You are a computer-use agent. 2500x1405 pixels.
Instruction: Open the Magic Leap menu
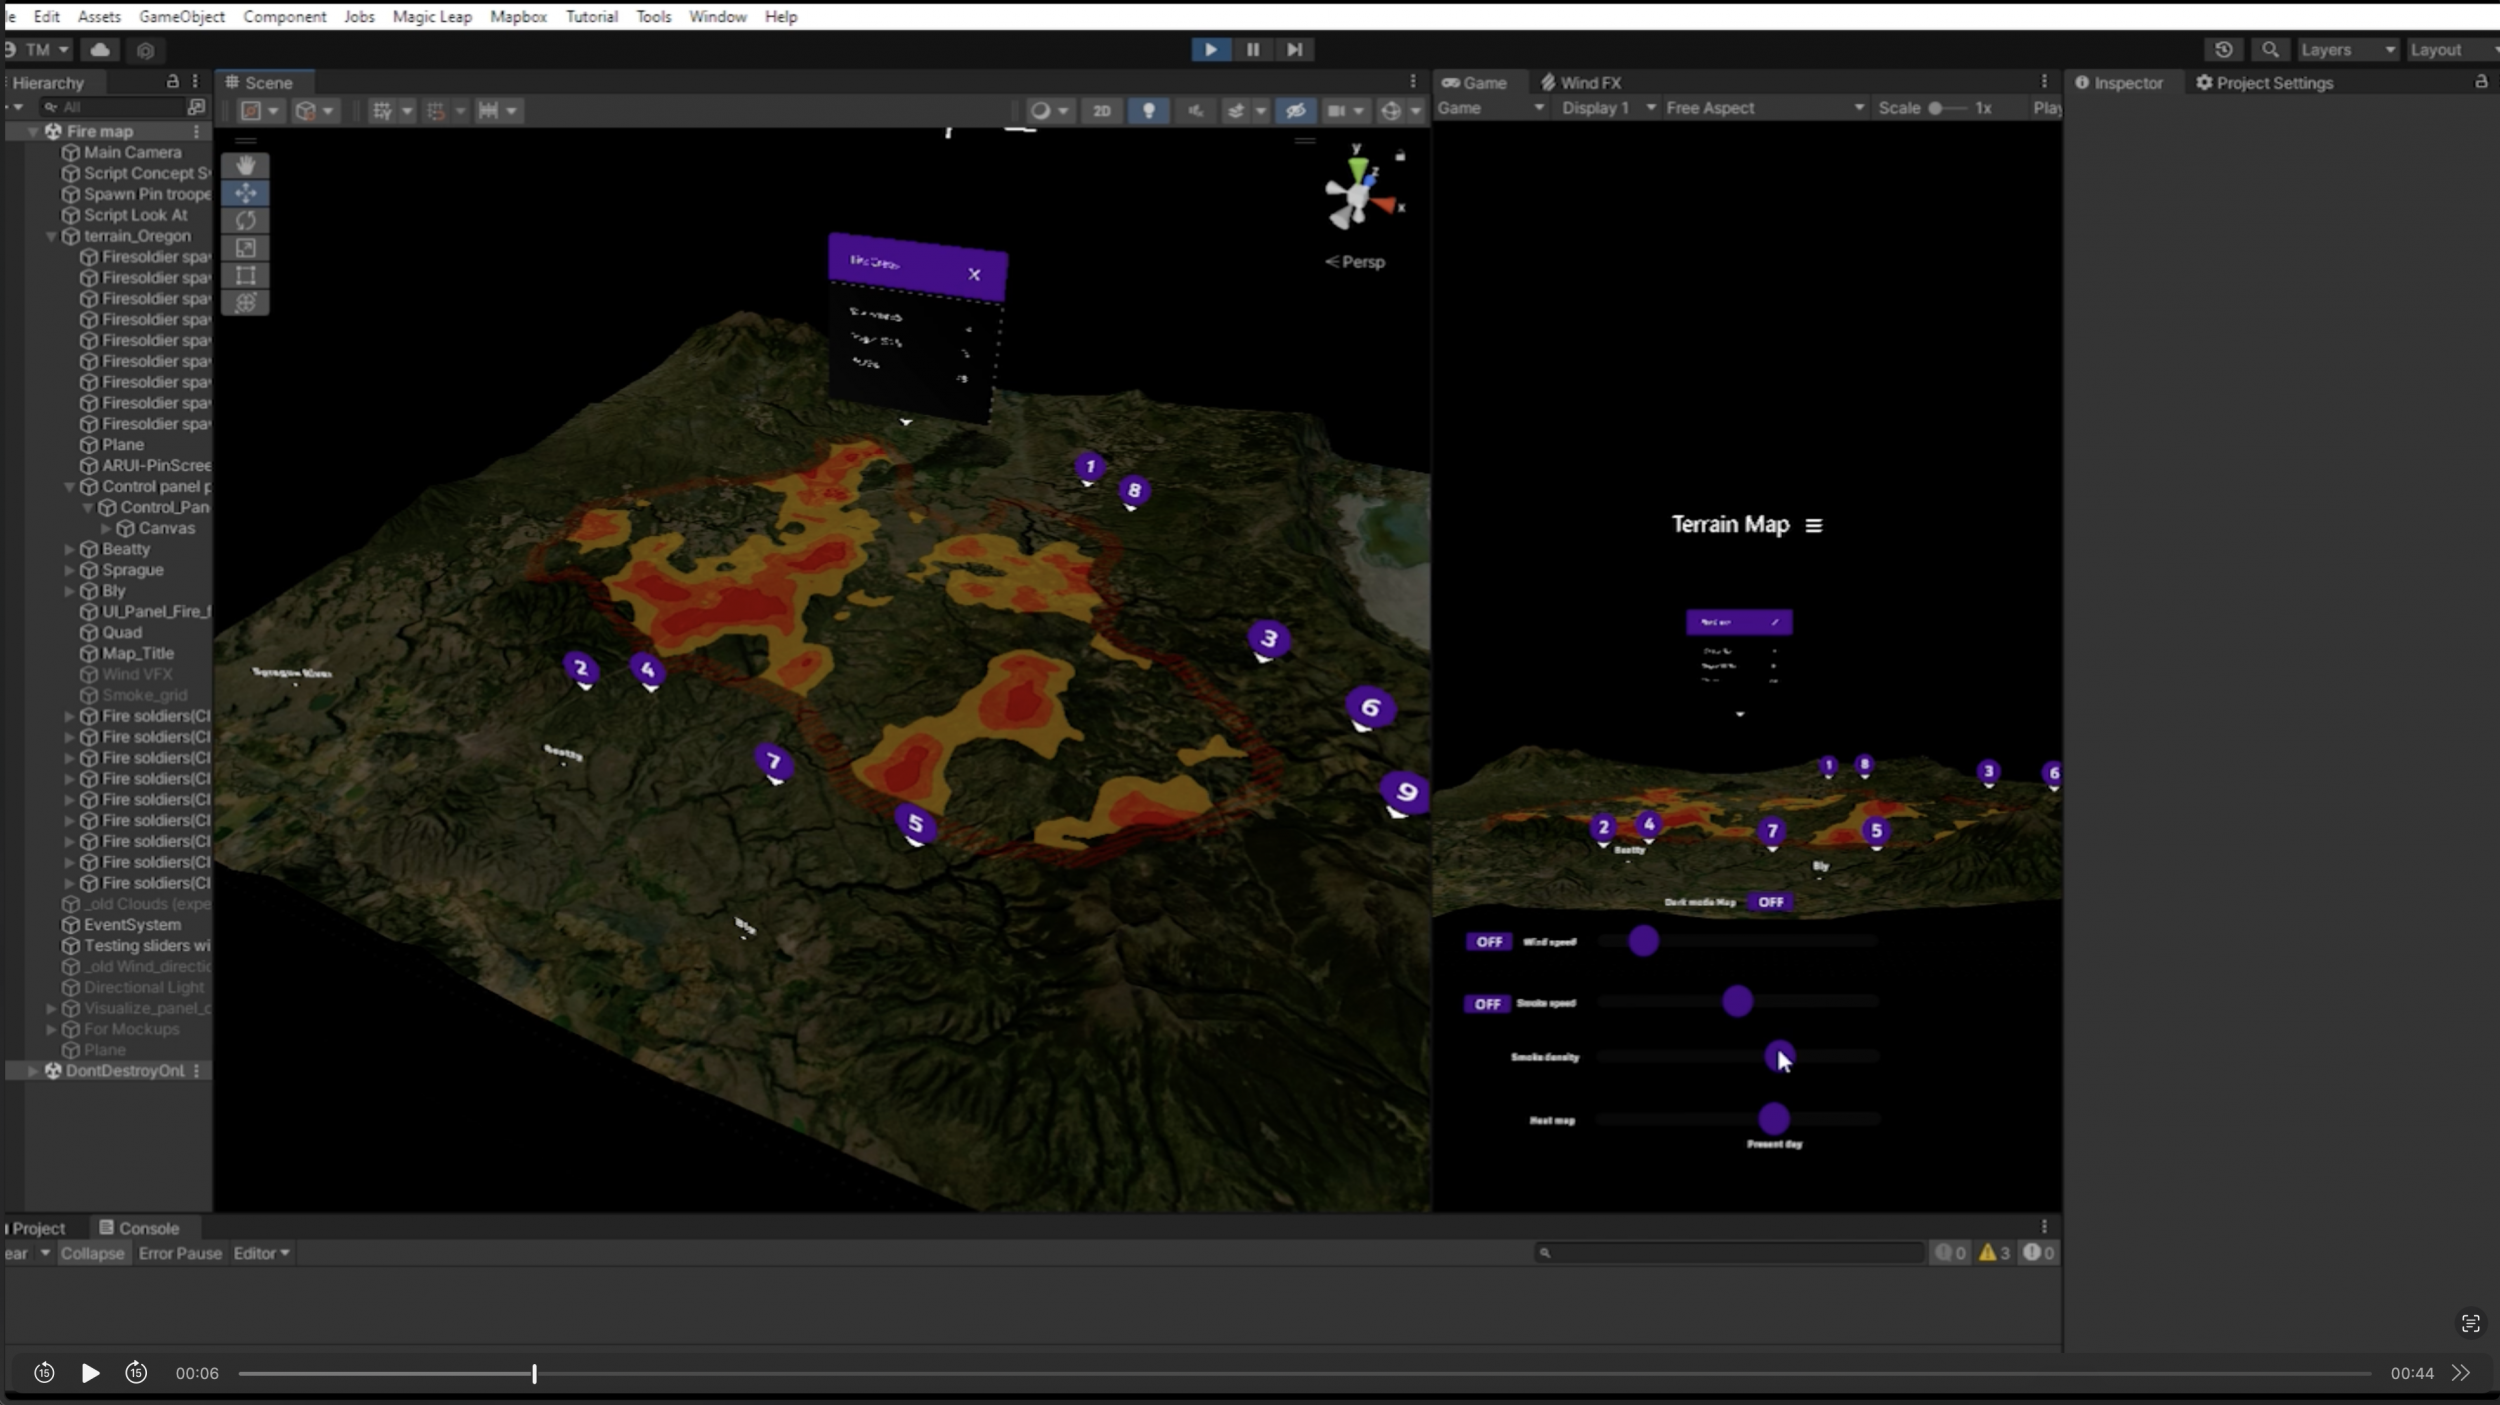431,16
